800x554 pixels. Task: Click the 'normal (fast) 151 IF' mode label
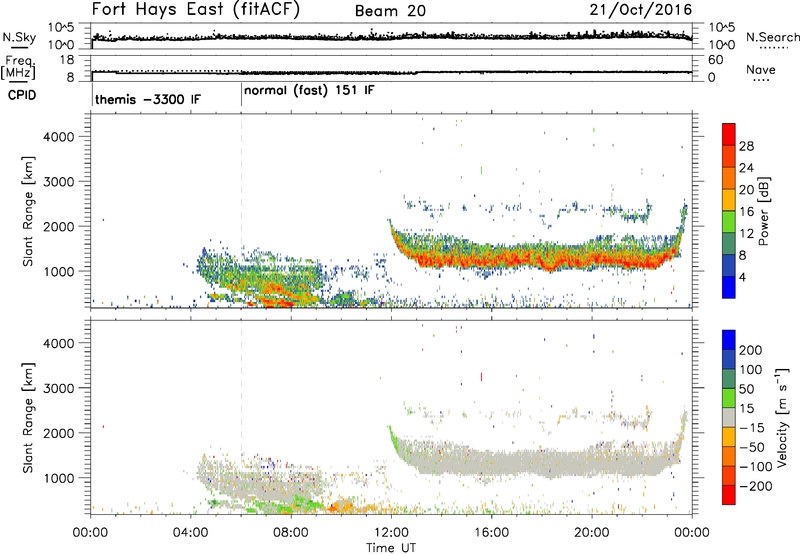point(309,91)
